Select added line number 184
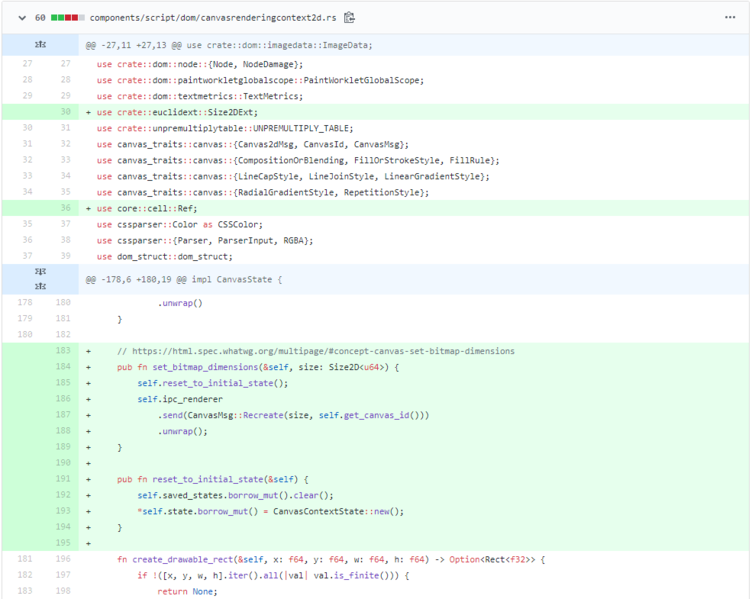Image resolution: width=752 pixels, height=599 pixels. [63, 367]
